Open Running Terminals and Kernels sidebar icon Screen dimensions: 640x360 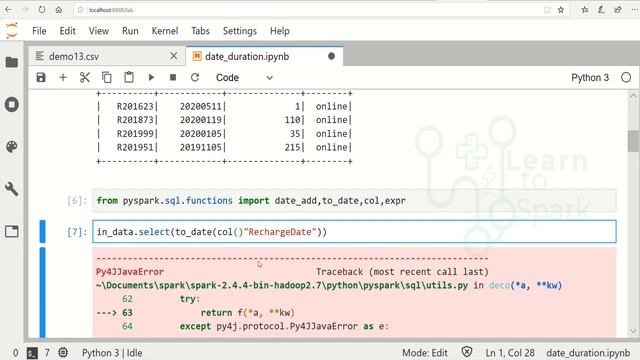pos(12,104)
